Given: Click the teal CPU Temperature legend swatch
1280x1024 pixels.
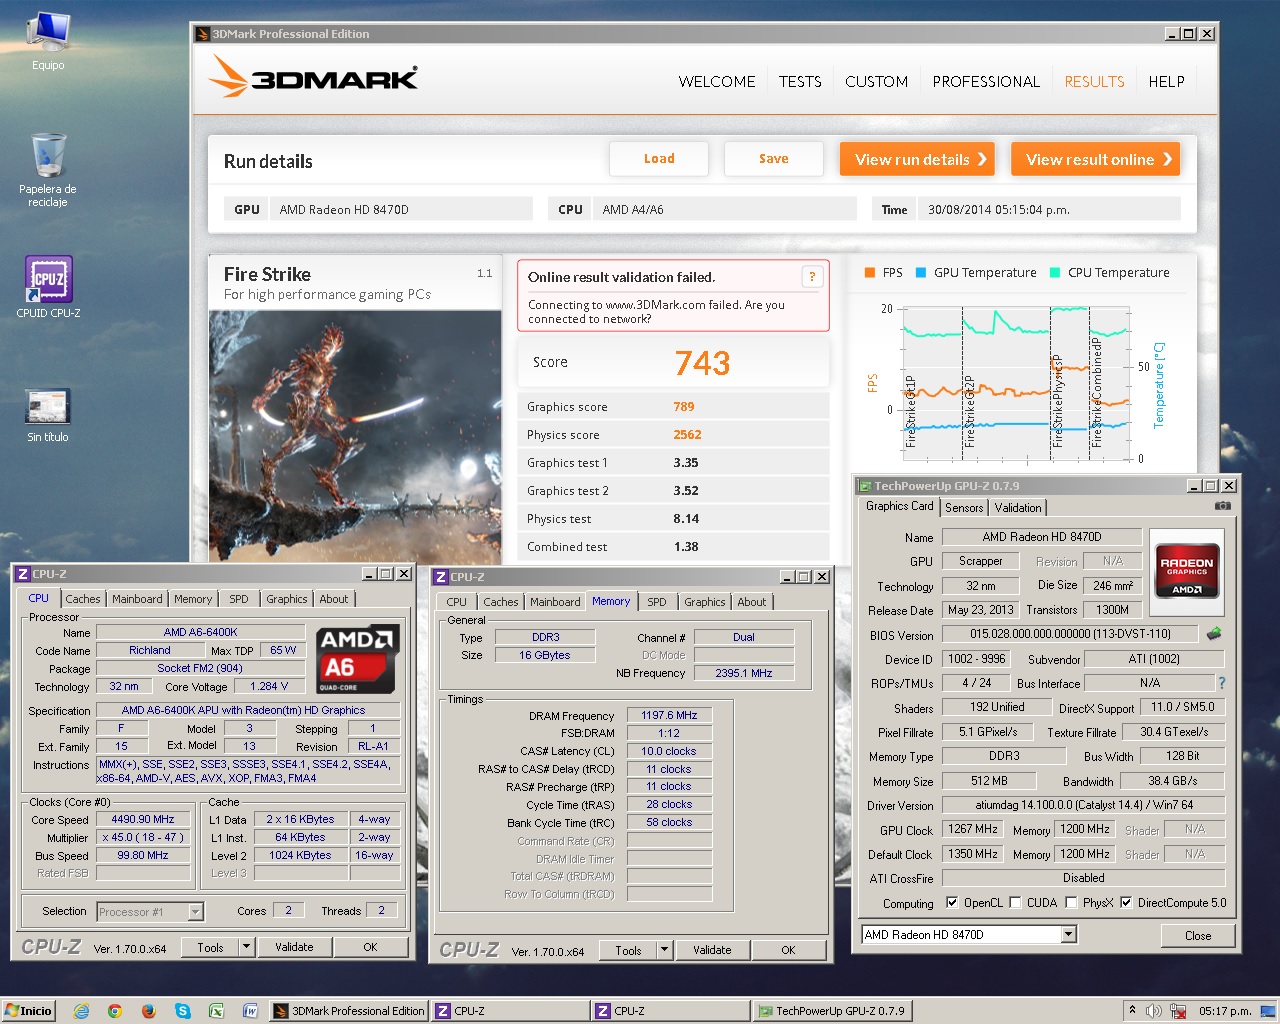Looking at the screenshot, I should point(1055,272).
